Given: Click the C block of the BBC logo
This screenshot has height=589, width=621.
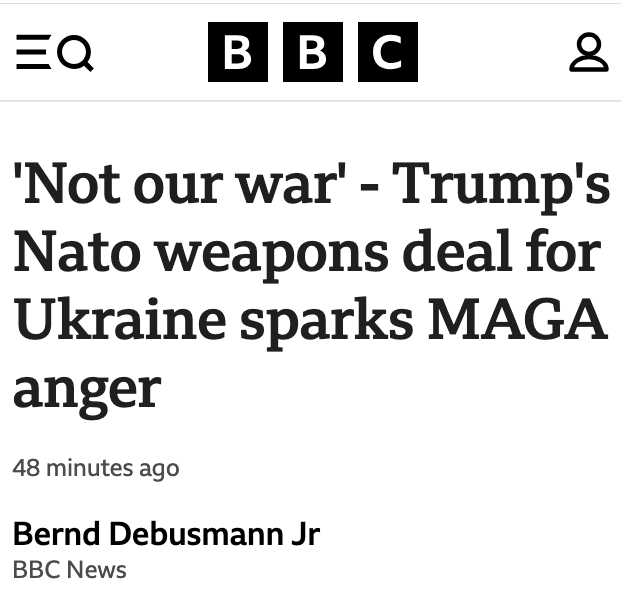Looking at the screenshot, I should pos(385,52).
